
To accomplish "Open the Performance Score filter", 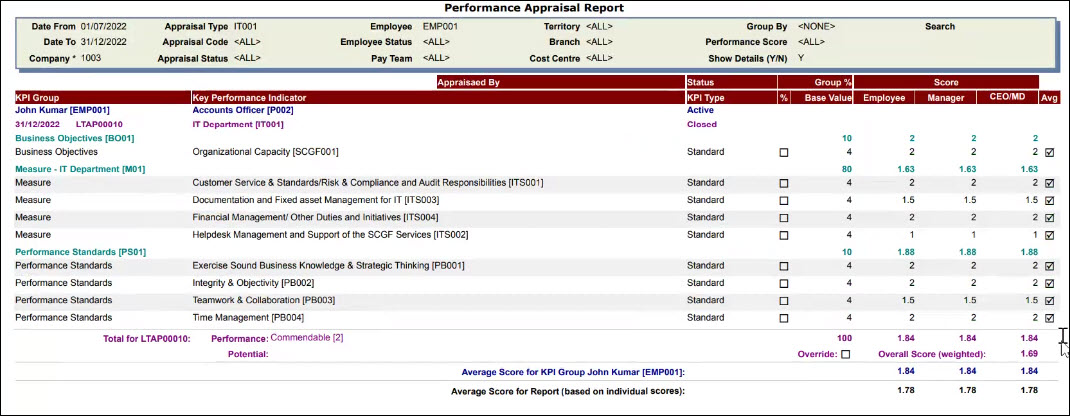I will tap(811, 42).
